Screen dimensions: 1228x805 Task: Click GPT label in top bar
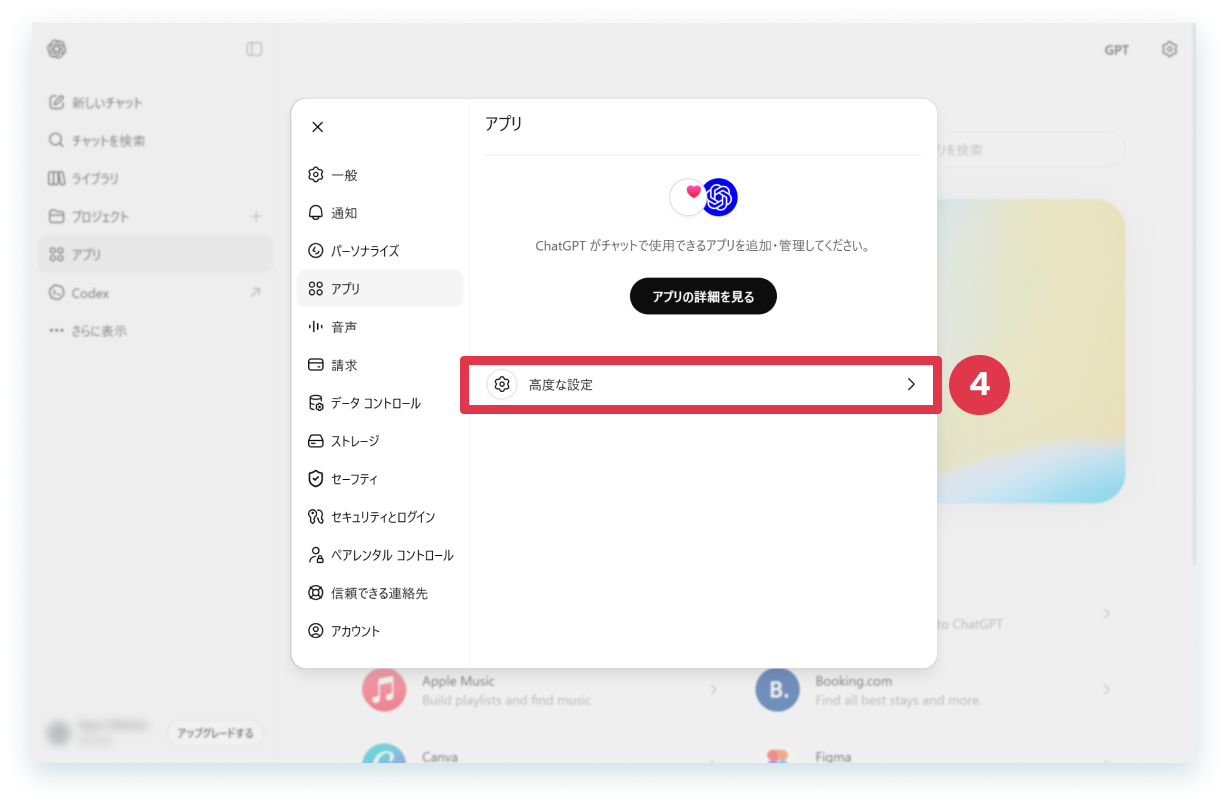pyautogui.click(x=1117, y=49)
